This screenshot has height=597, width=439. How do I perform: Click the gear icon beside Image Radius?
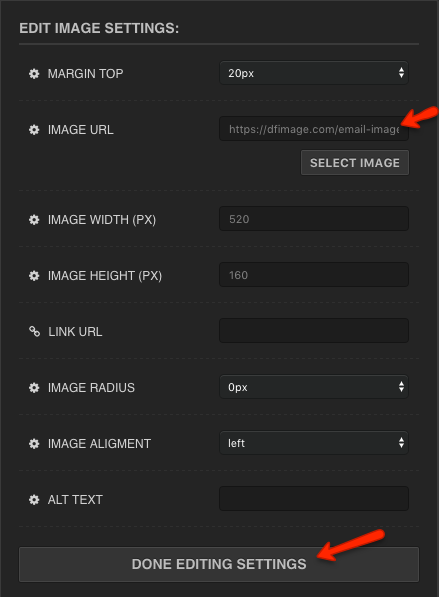pyautogui.click(x=34, y=388)
